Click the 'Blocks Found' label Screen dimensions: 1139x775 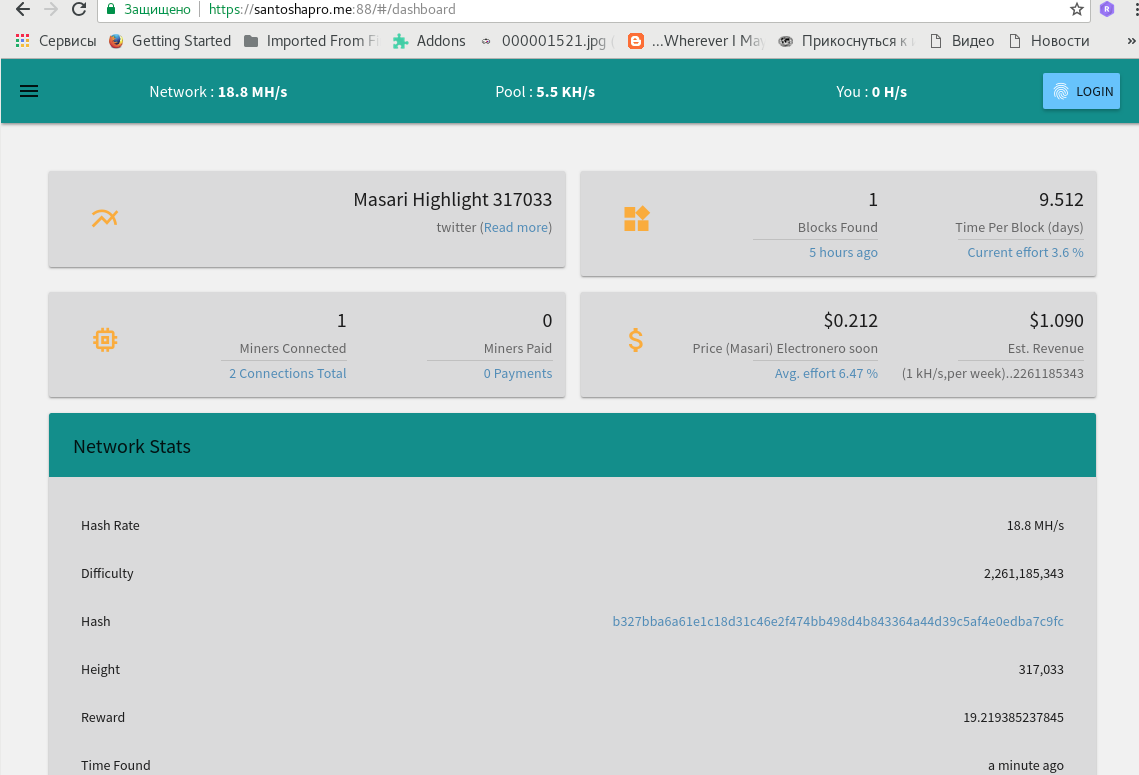pyautogui.click(x=838, y=227)
